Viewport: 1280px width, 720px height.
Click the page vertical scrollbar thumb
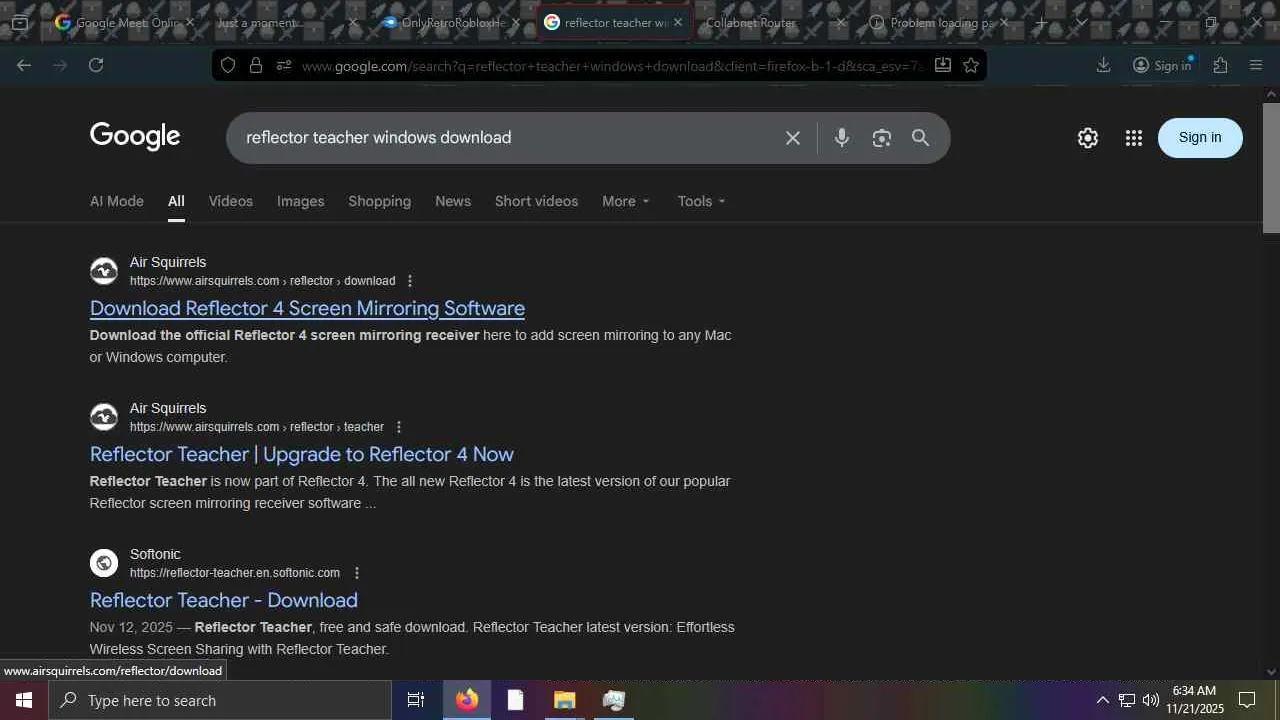click(1271, 167)
